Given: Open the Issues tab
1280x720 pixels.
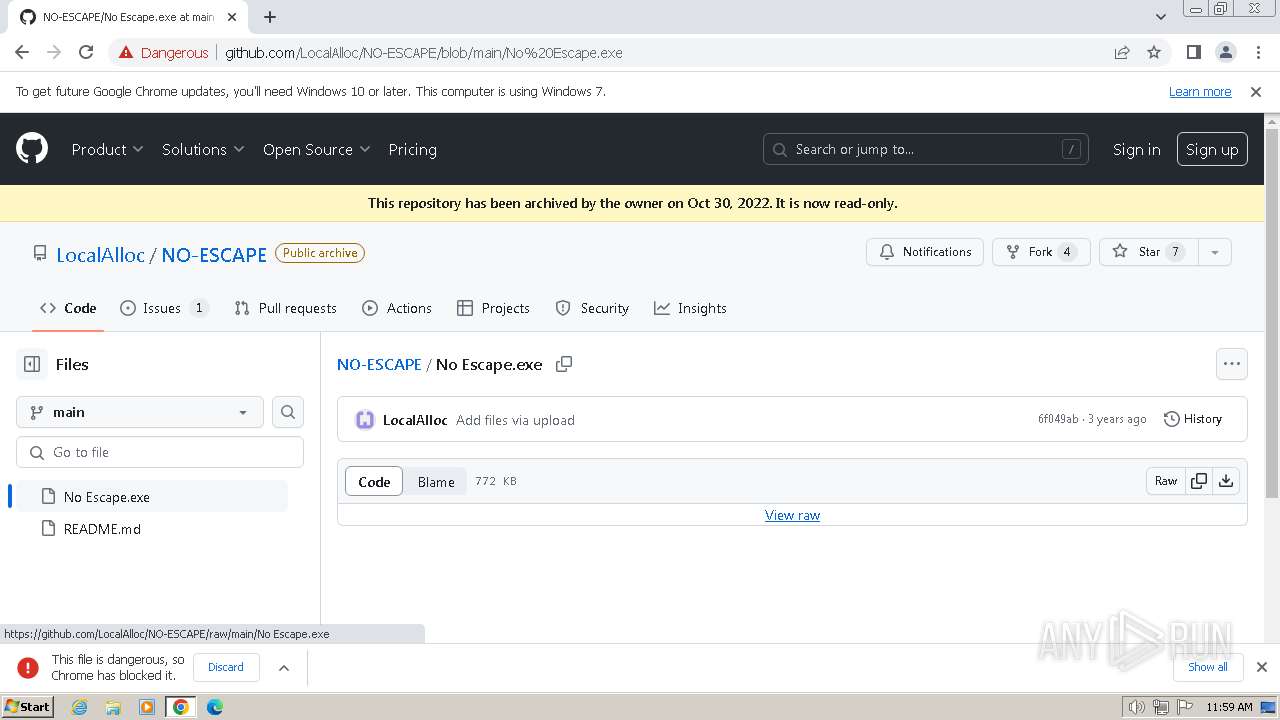Looking at the screenshot, I should click(x=164, y=308).
